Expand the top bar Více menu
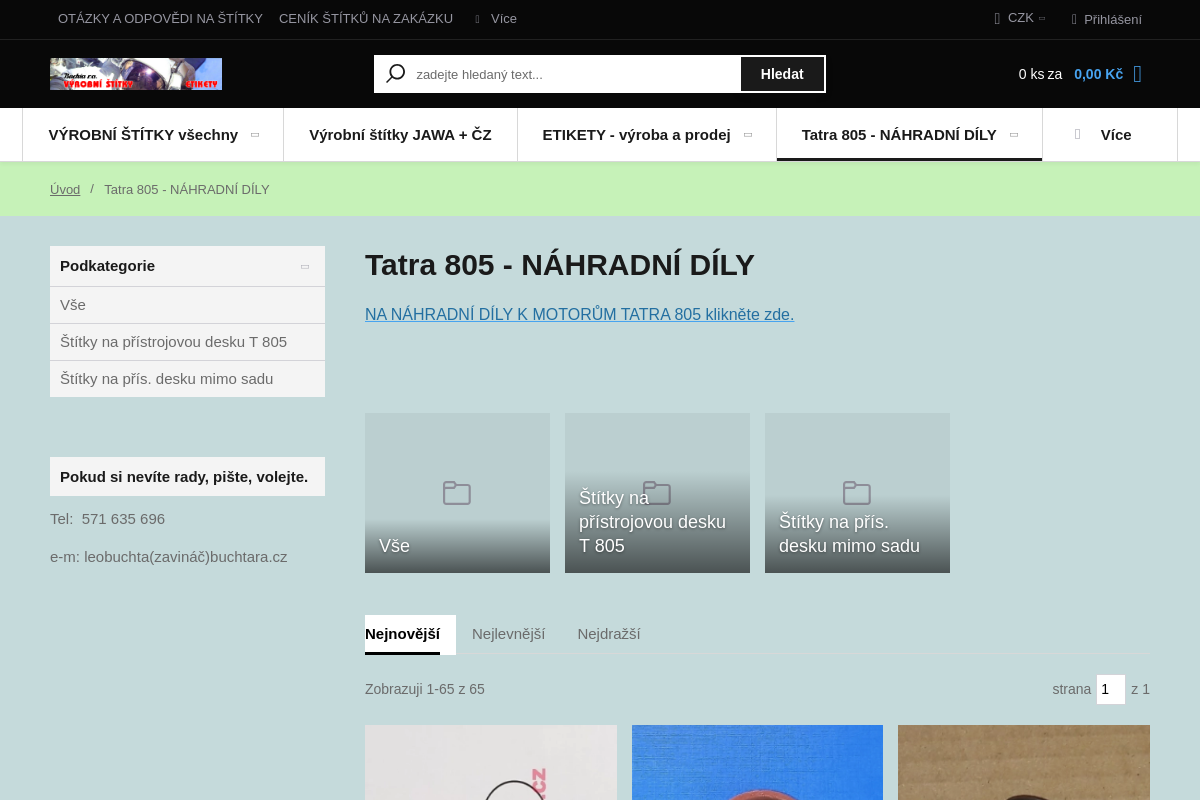This screenshot has width=1200, height=800. (495, 18)
